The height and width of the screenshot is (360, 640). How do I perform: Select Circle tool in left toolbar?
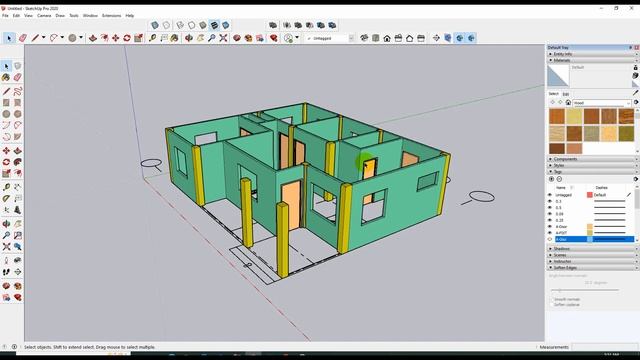tap(6, 114)
